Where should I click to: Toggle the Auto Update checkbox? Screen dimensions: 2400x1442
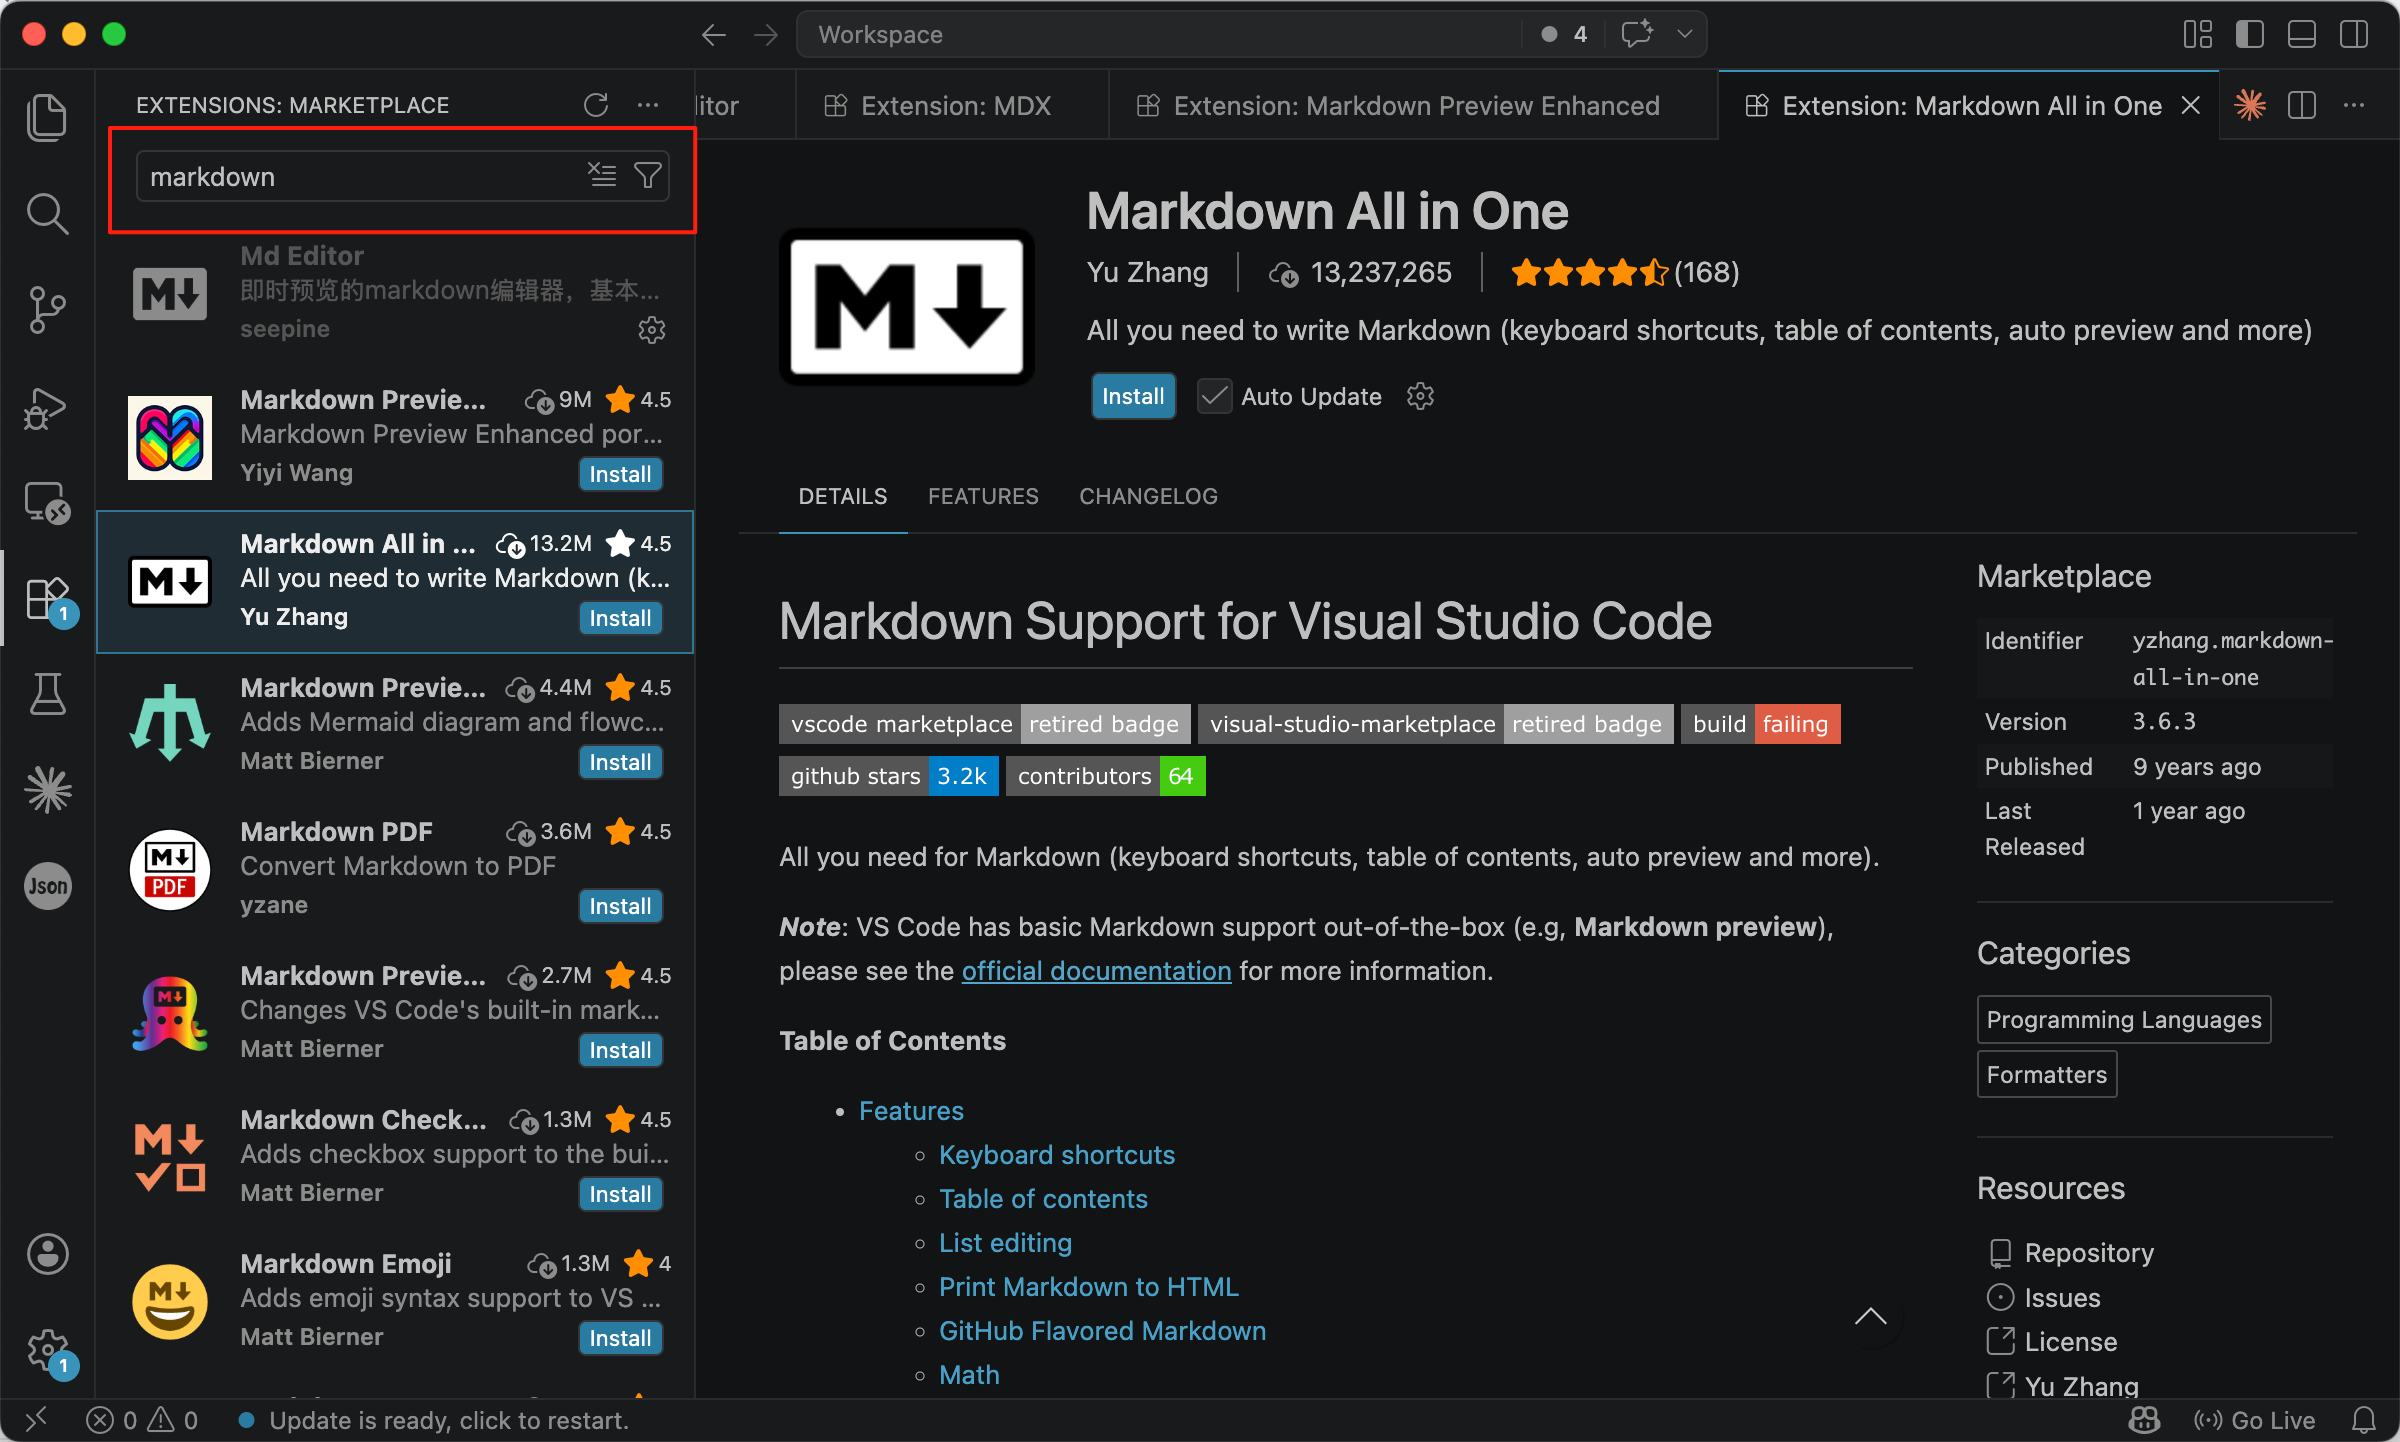click(1215, 396)
